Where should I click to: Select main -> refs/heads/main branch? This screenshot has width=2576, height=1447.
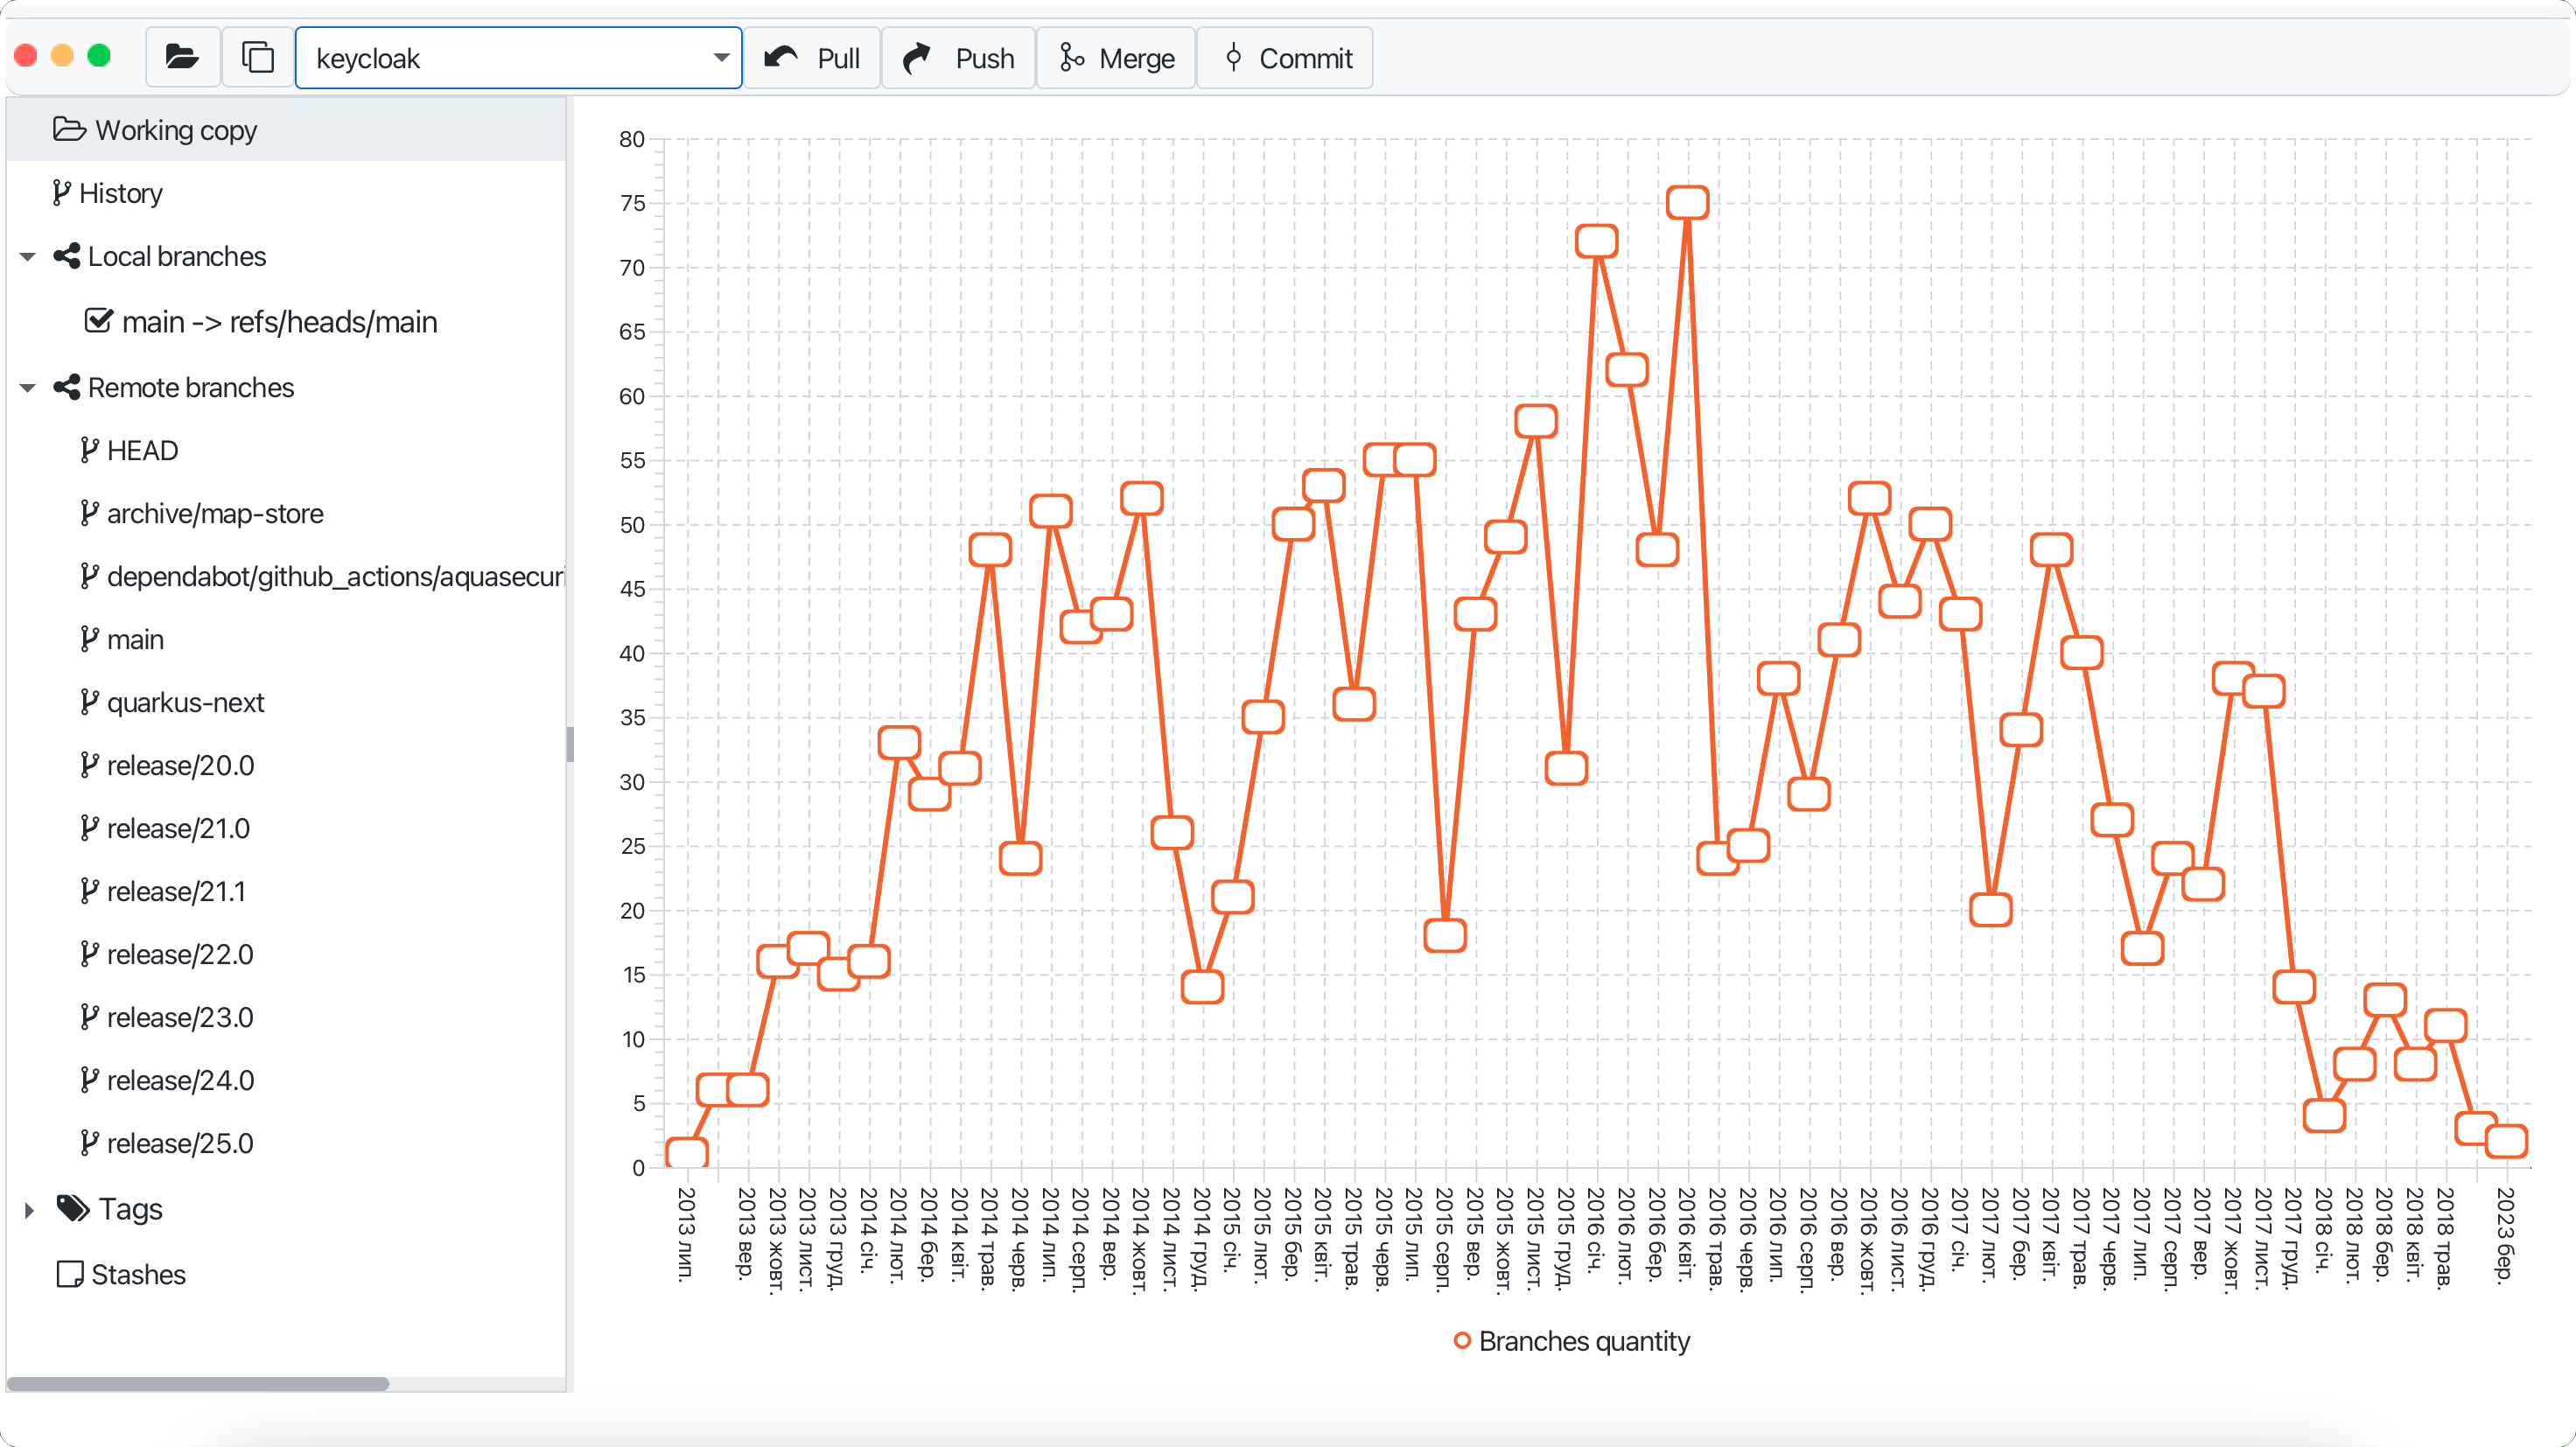(x=280, y=322)
